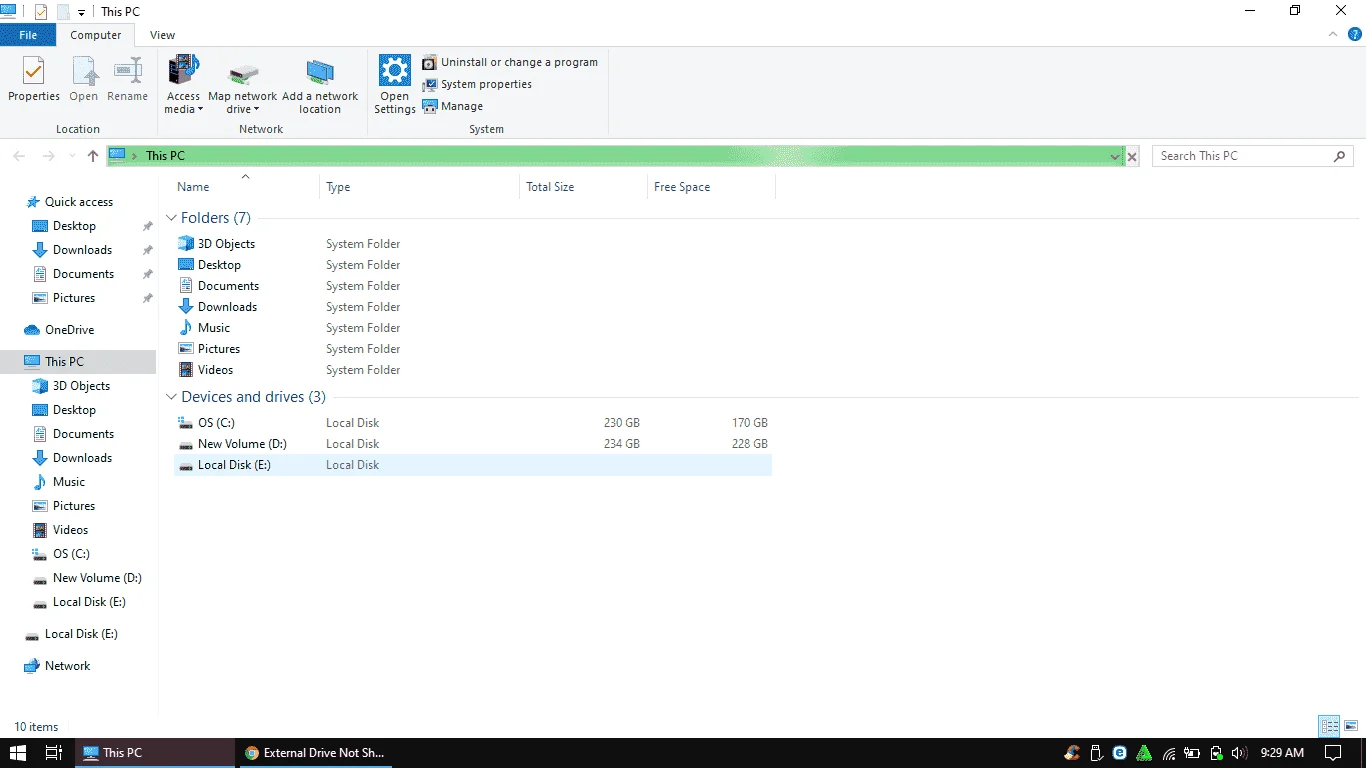
Task: Switch to the View ribbon tab
Action: [162, 35]
